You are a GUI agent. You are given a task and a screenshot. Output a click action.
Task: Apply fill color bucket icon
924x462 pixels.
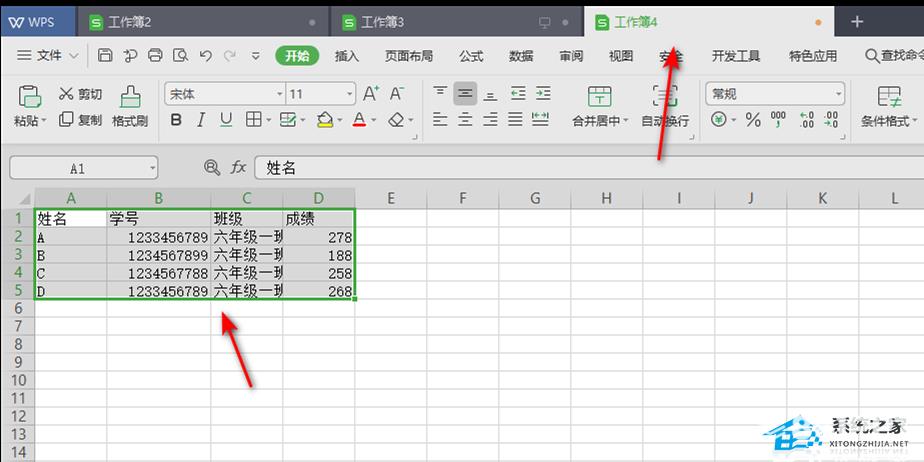[x=325, y=120]
